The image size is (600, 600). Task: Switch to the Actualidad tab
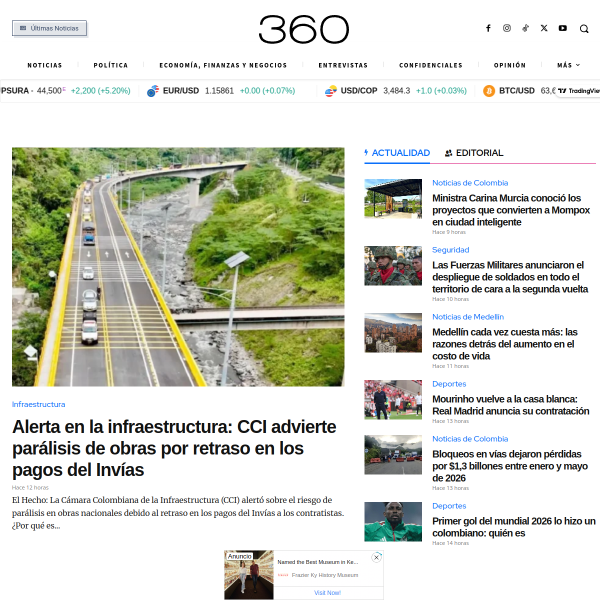(397, 153)
